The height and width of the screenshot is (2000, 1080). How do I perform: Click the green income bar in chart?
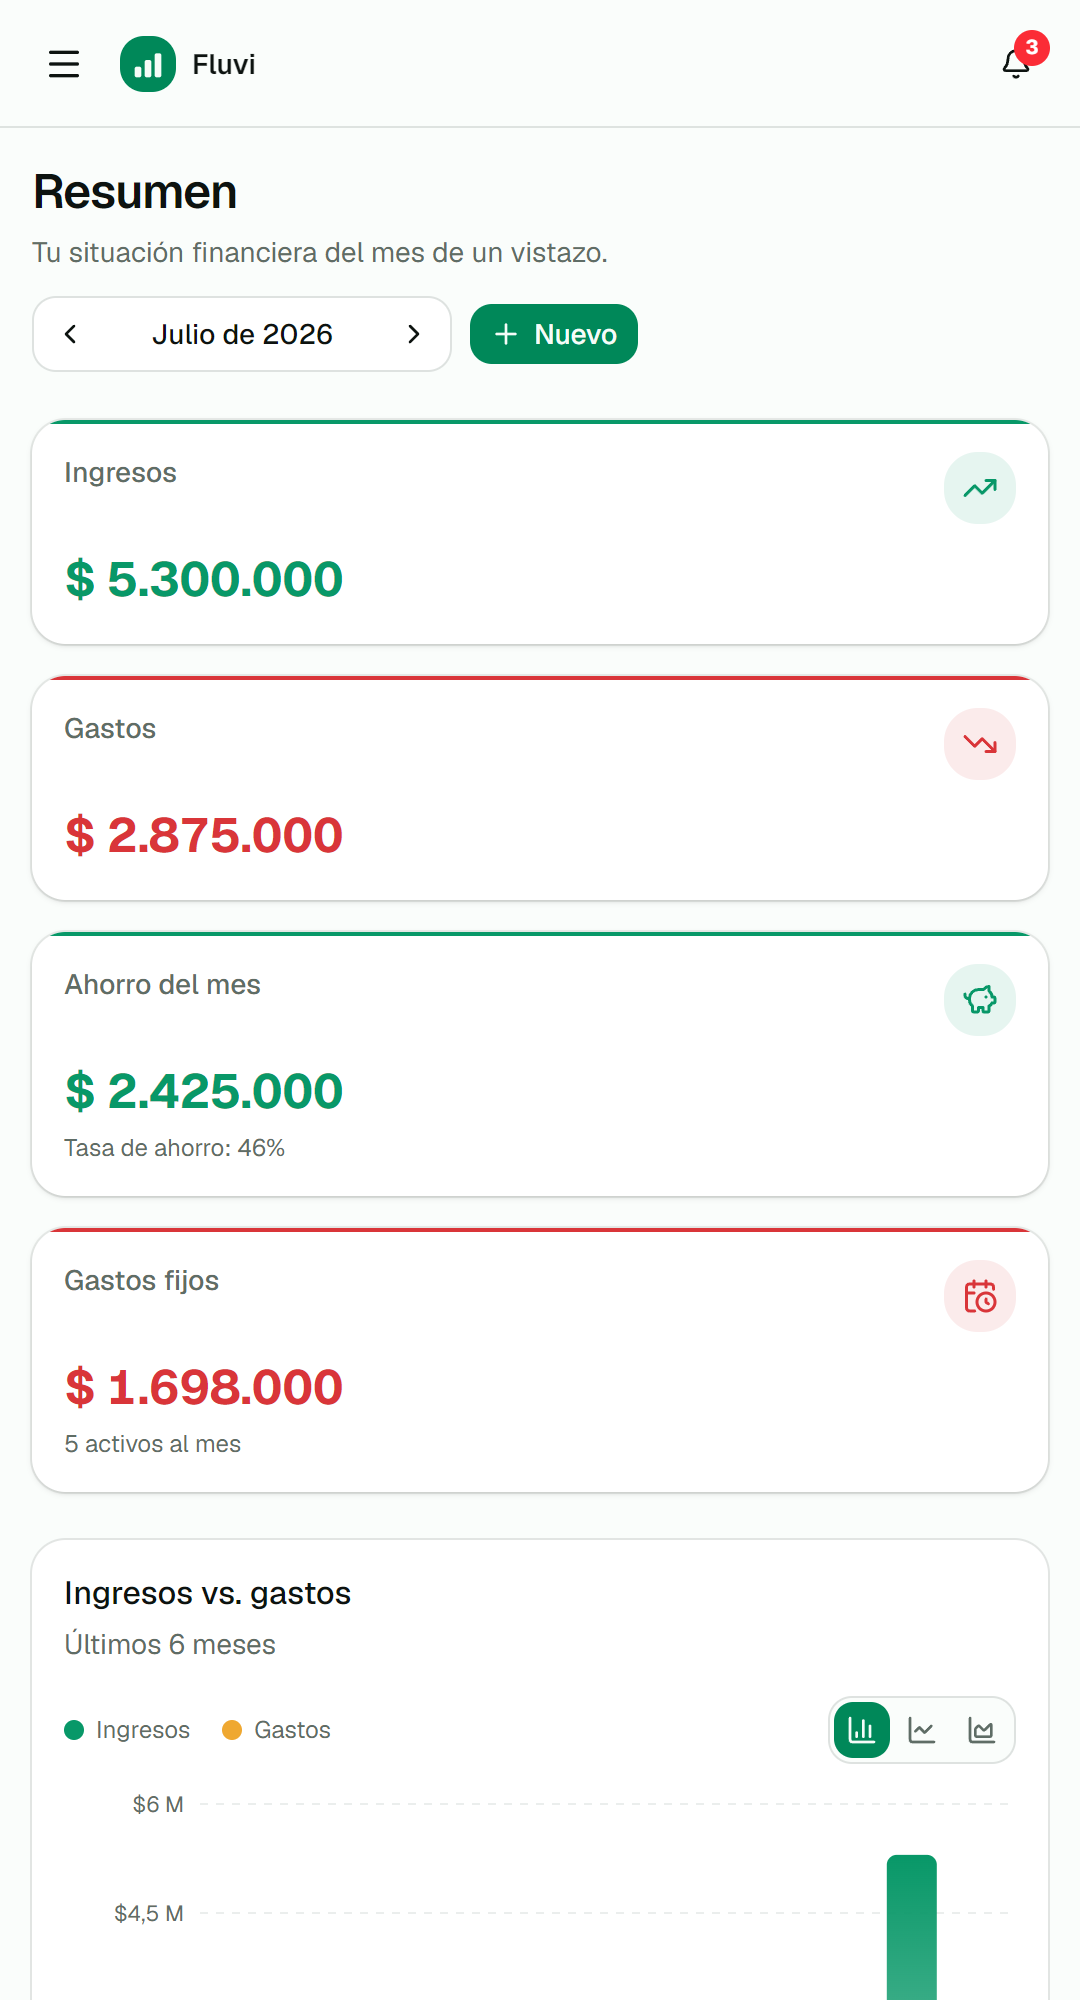(x=912, y=1927)
